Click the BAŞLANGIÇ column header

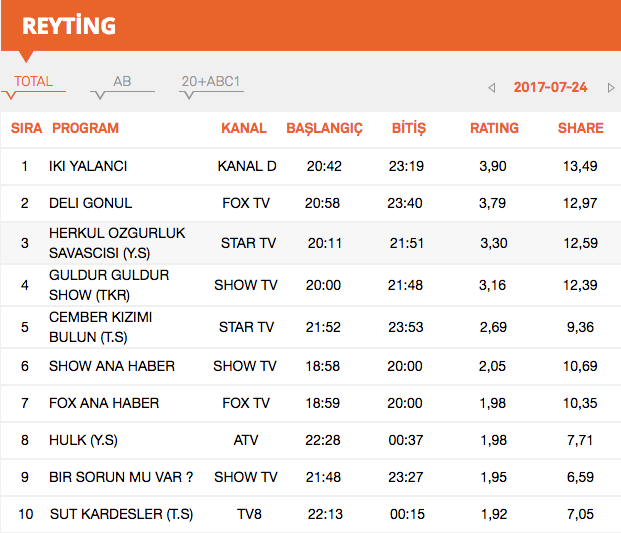[x=324, y=128]
